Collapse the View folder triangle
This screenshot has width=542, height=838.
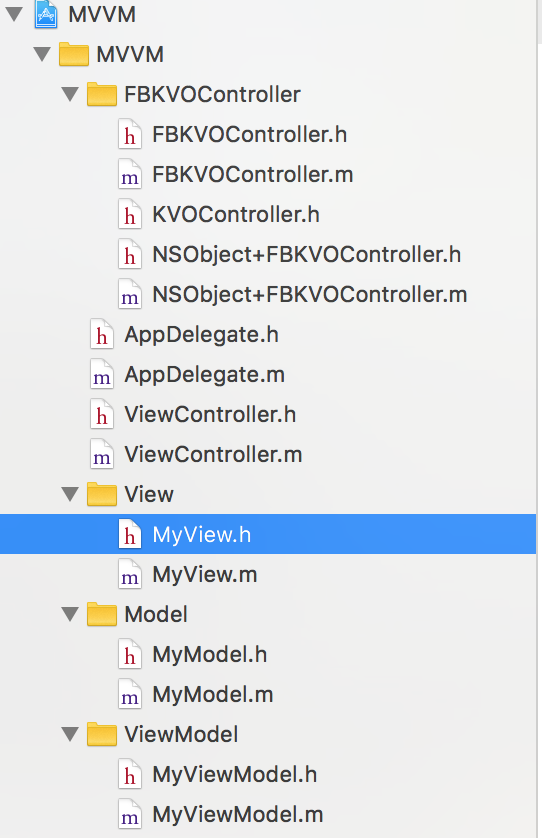70,494
